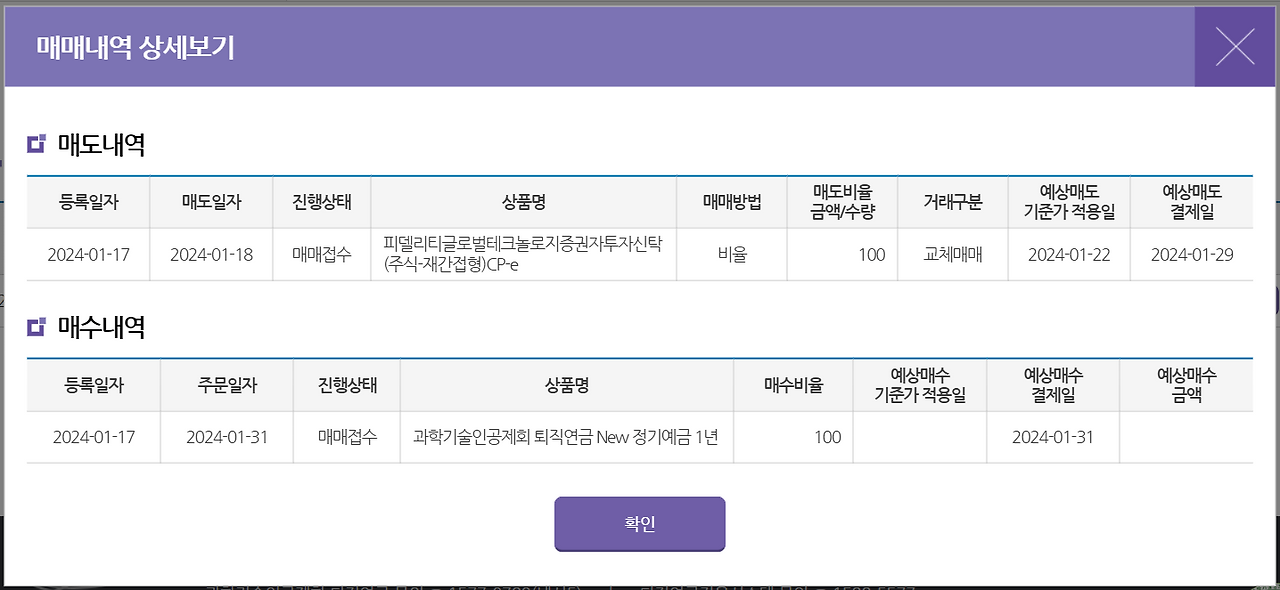Click the 진행상태 header in the sell table
The image size is (1280, 590).
(321, 201)
